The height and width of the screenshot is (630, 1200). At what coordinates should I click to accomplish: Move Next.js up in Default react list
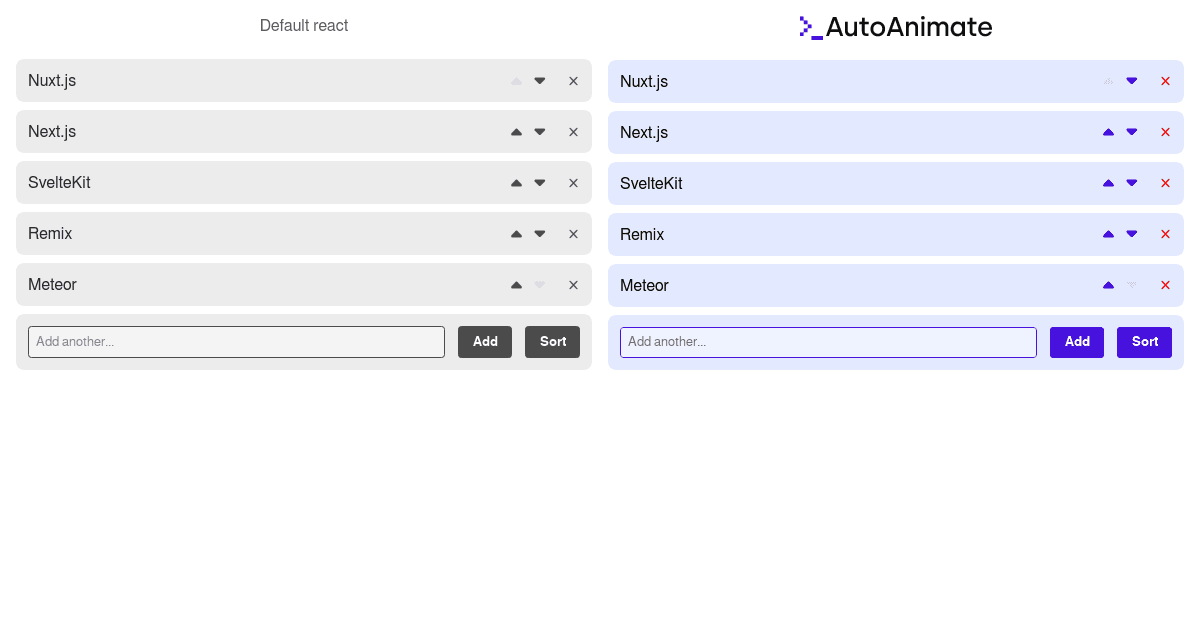point(516,132)
